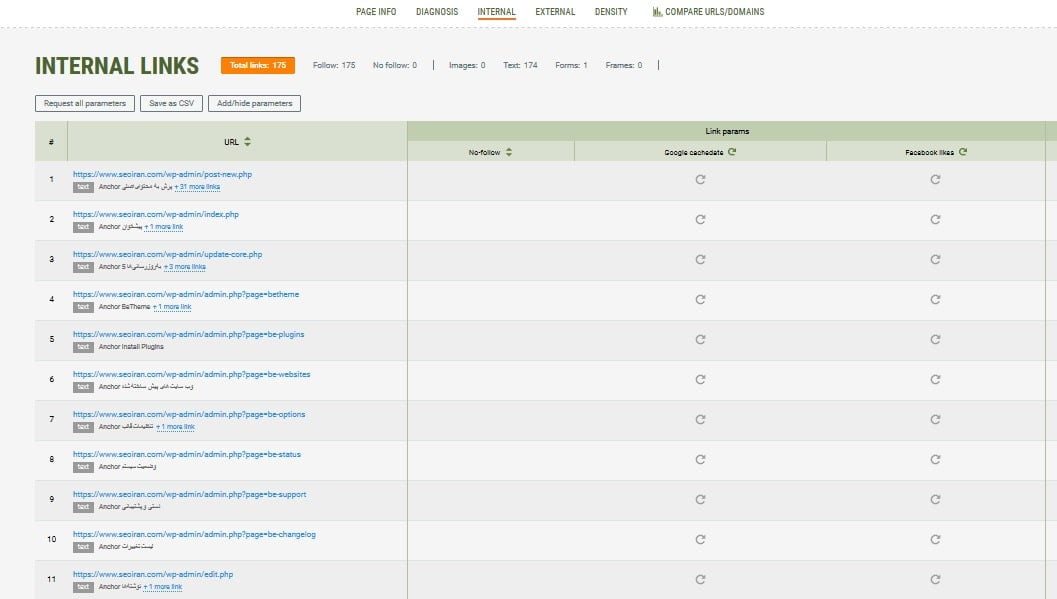Refresh Google cachedate for index.php row
The width and height of the screenshot is (1057, 599).
click(700, 219)
